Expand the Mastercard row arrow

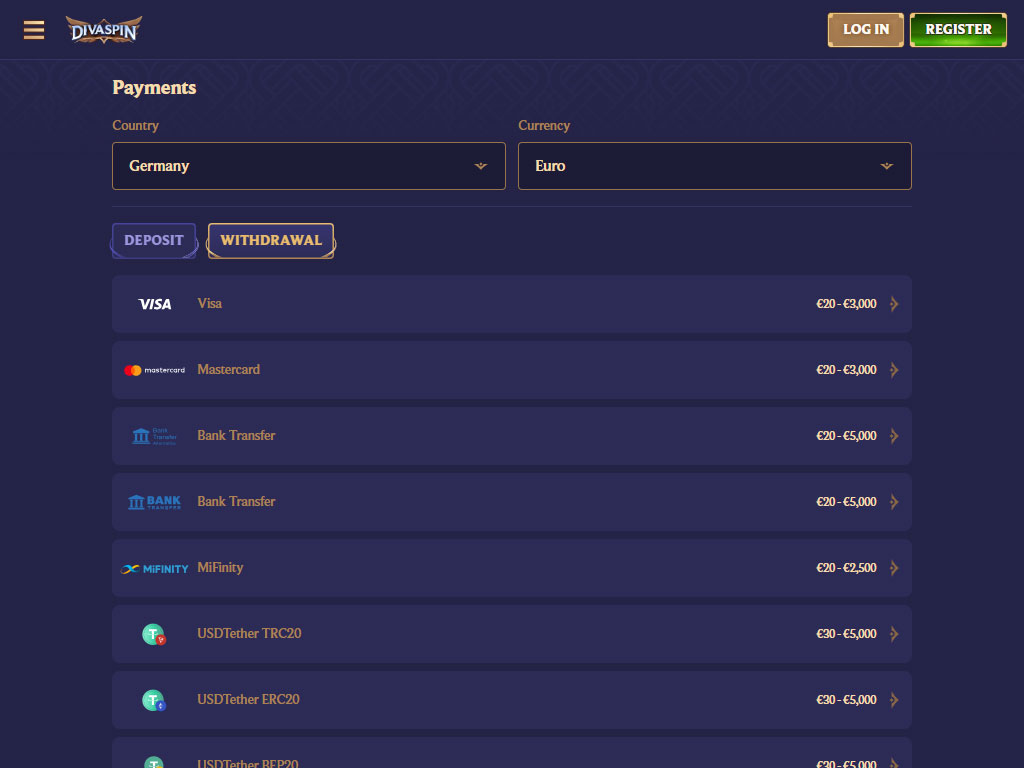click(x=894, y=370)
